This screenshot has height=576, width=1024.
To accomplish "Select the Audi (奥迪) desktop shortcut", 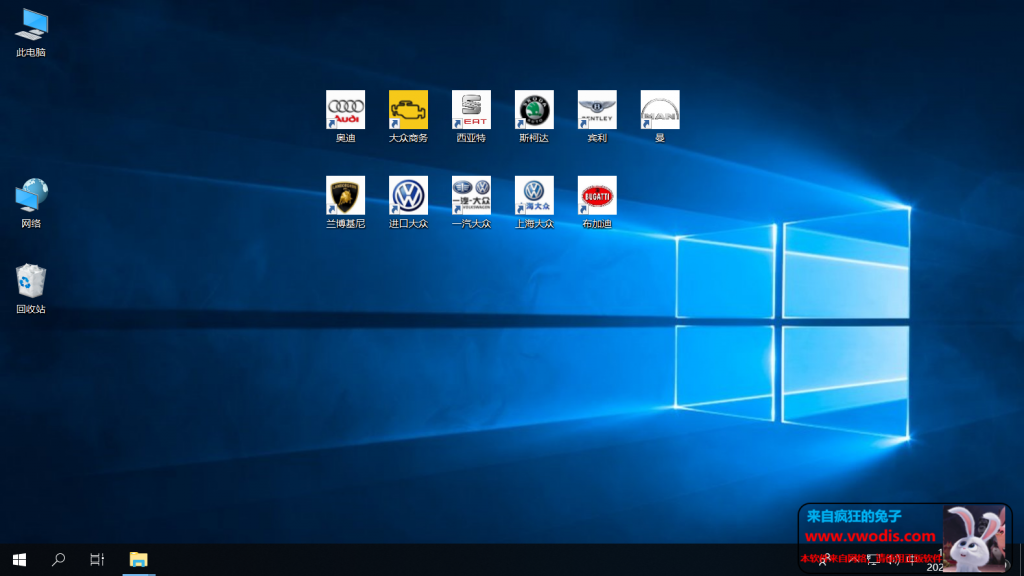I will tap(346, 110).
